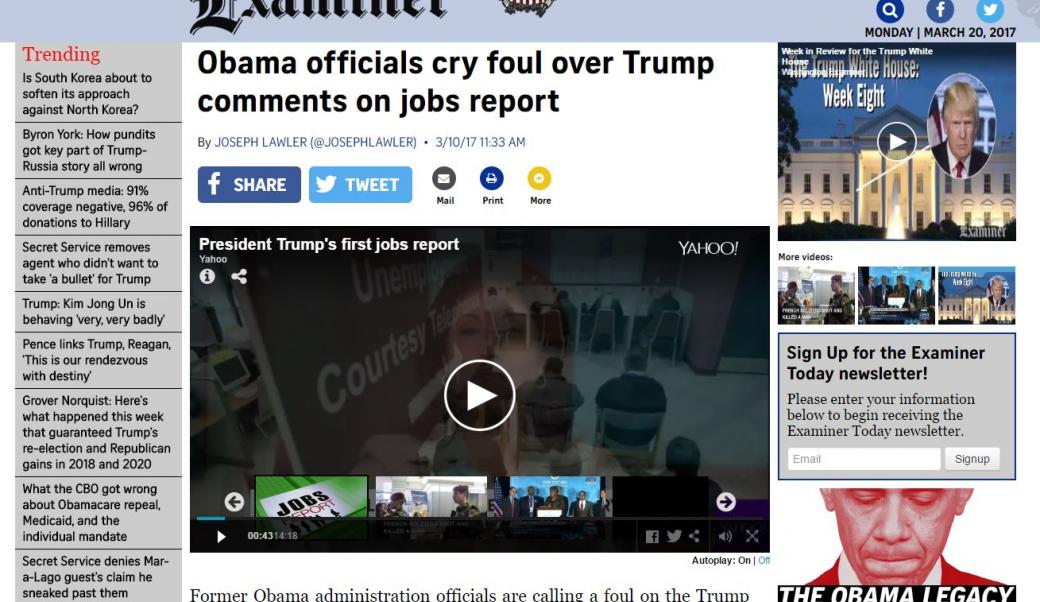Email the article with the Mail icon
The height and width of the screenshot is (602, 1040).
pos(444,178)
